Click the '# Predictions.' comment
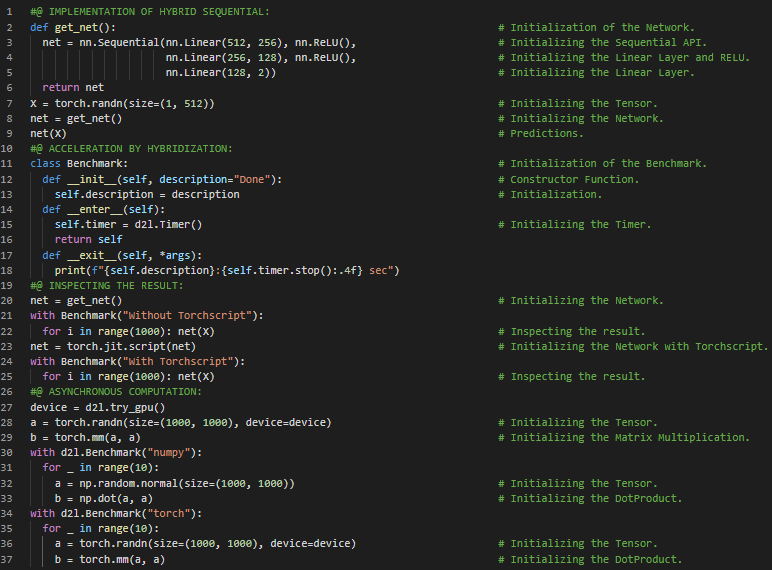This screenshot has height=570, width=772. coord(546,133)
